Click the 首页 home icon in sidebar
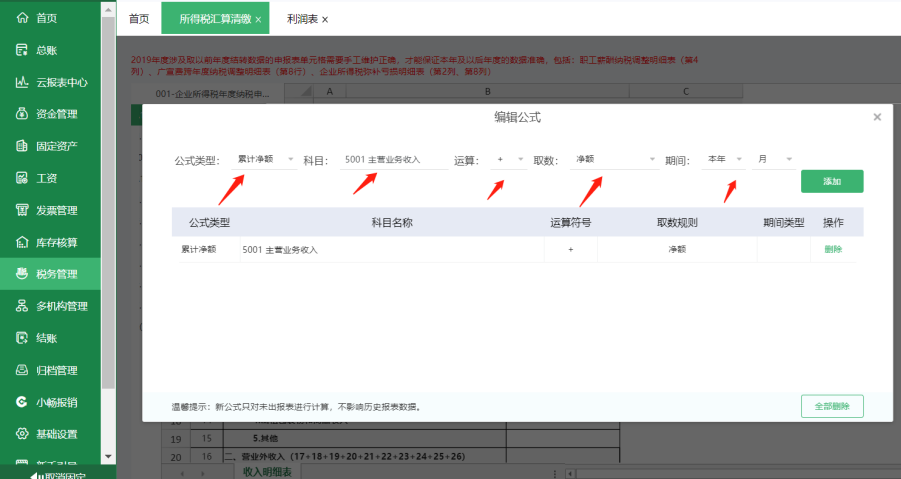Viewport: 901px width, 479px height. click(x=21, y=18)
